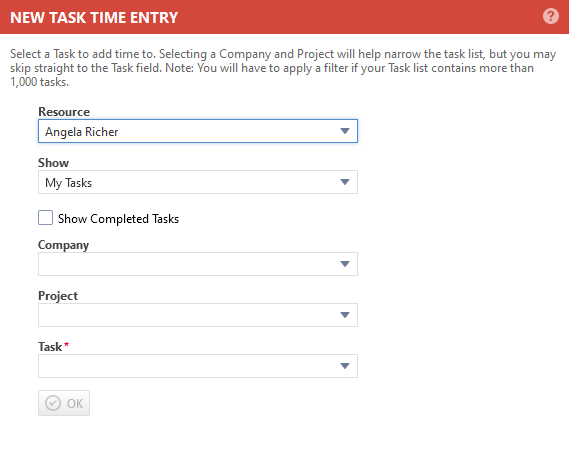Click the New Task Time Entry title
Viewport: 569px width, 471px height.
click(94, 17)
